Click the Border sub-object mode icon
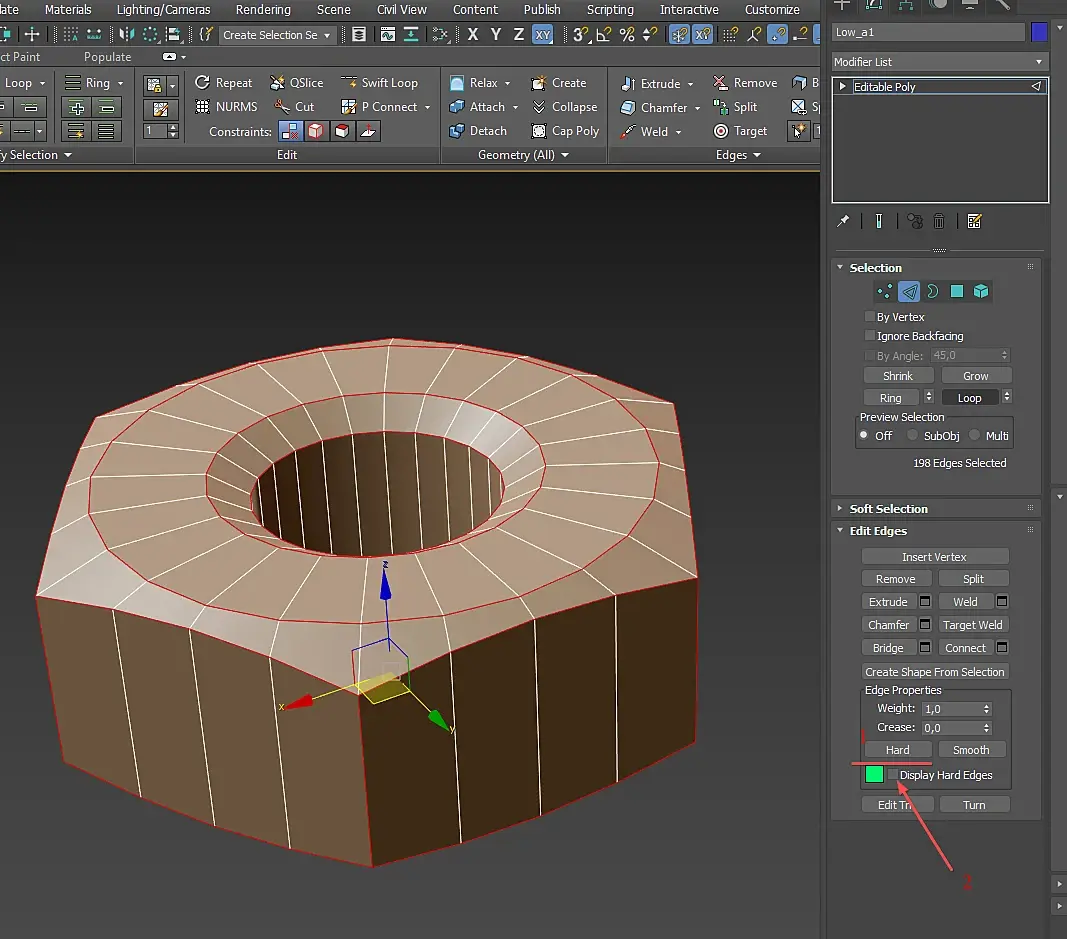Viewport: 1067px width, 939px height. (x=933, y=292)
